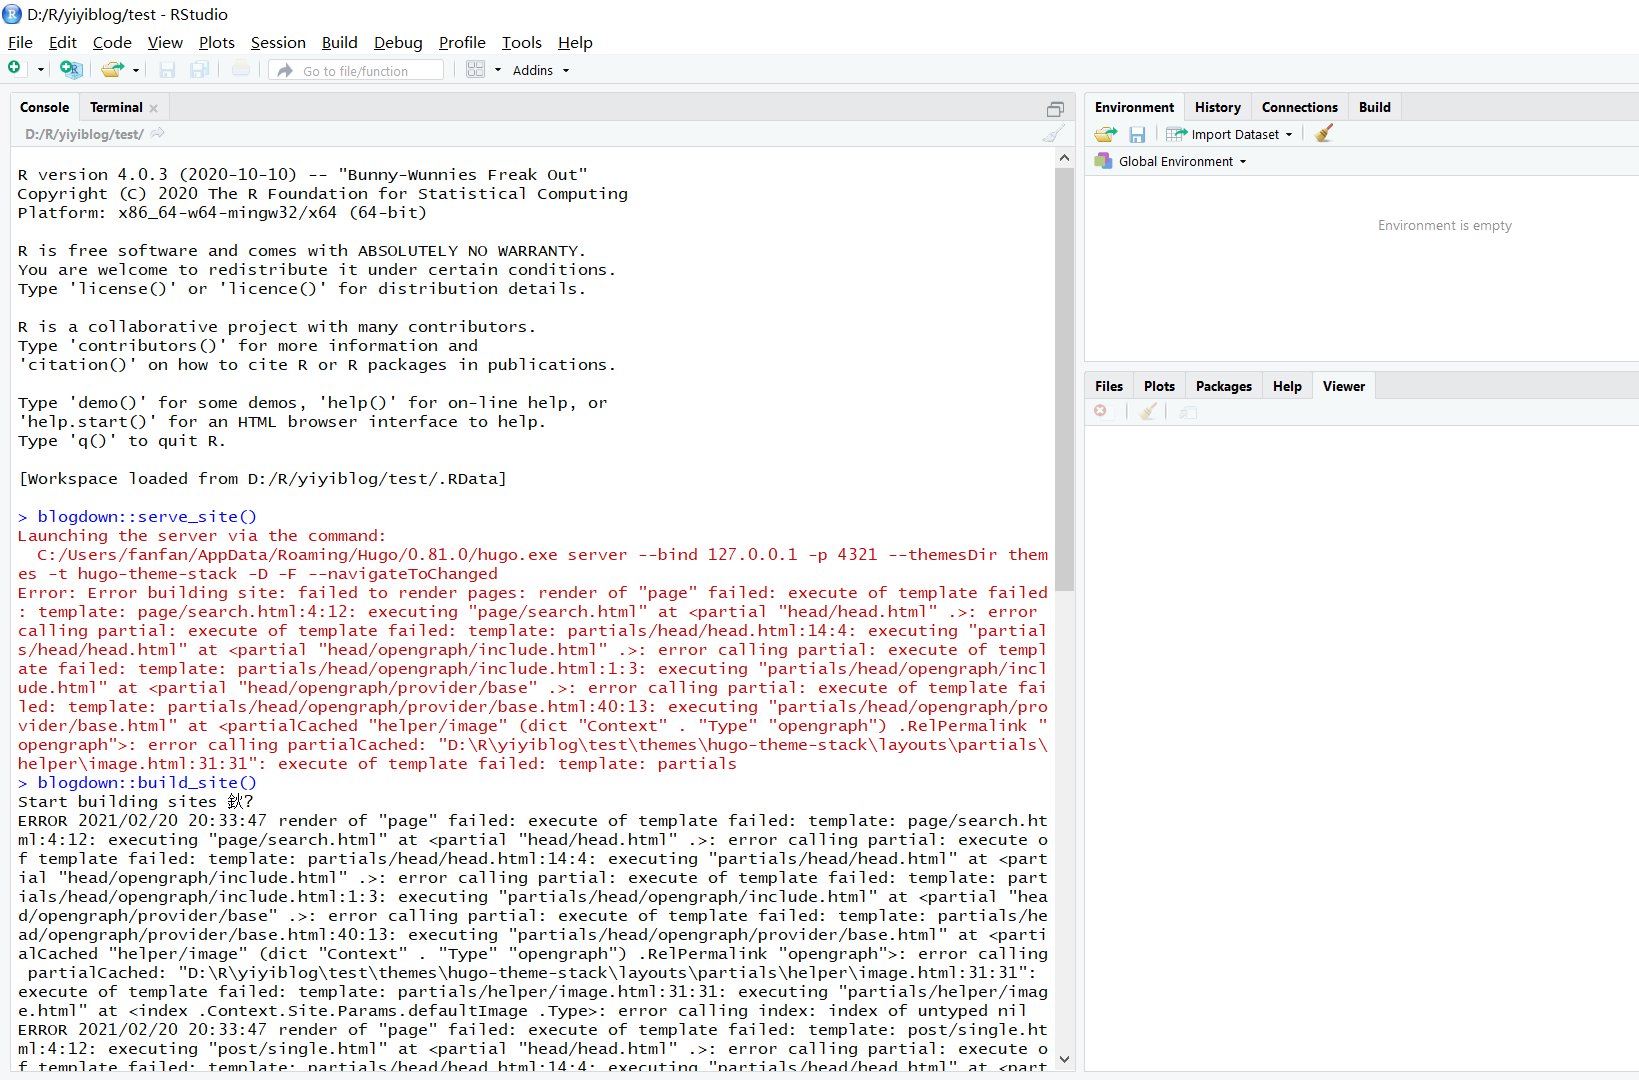
Task: Click the Save workspace disk icon
Action: point(1137,134)
